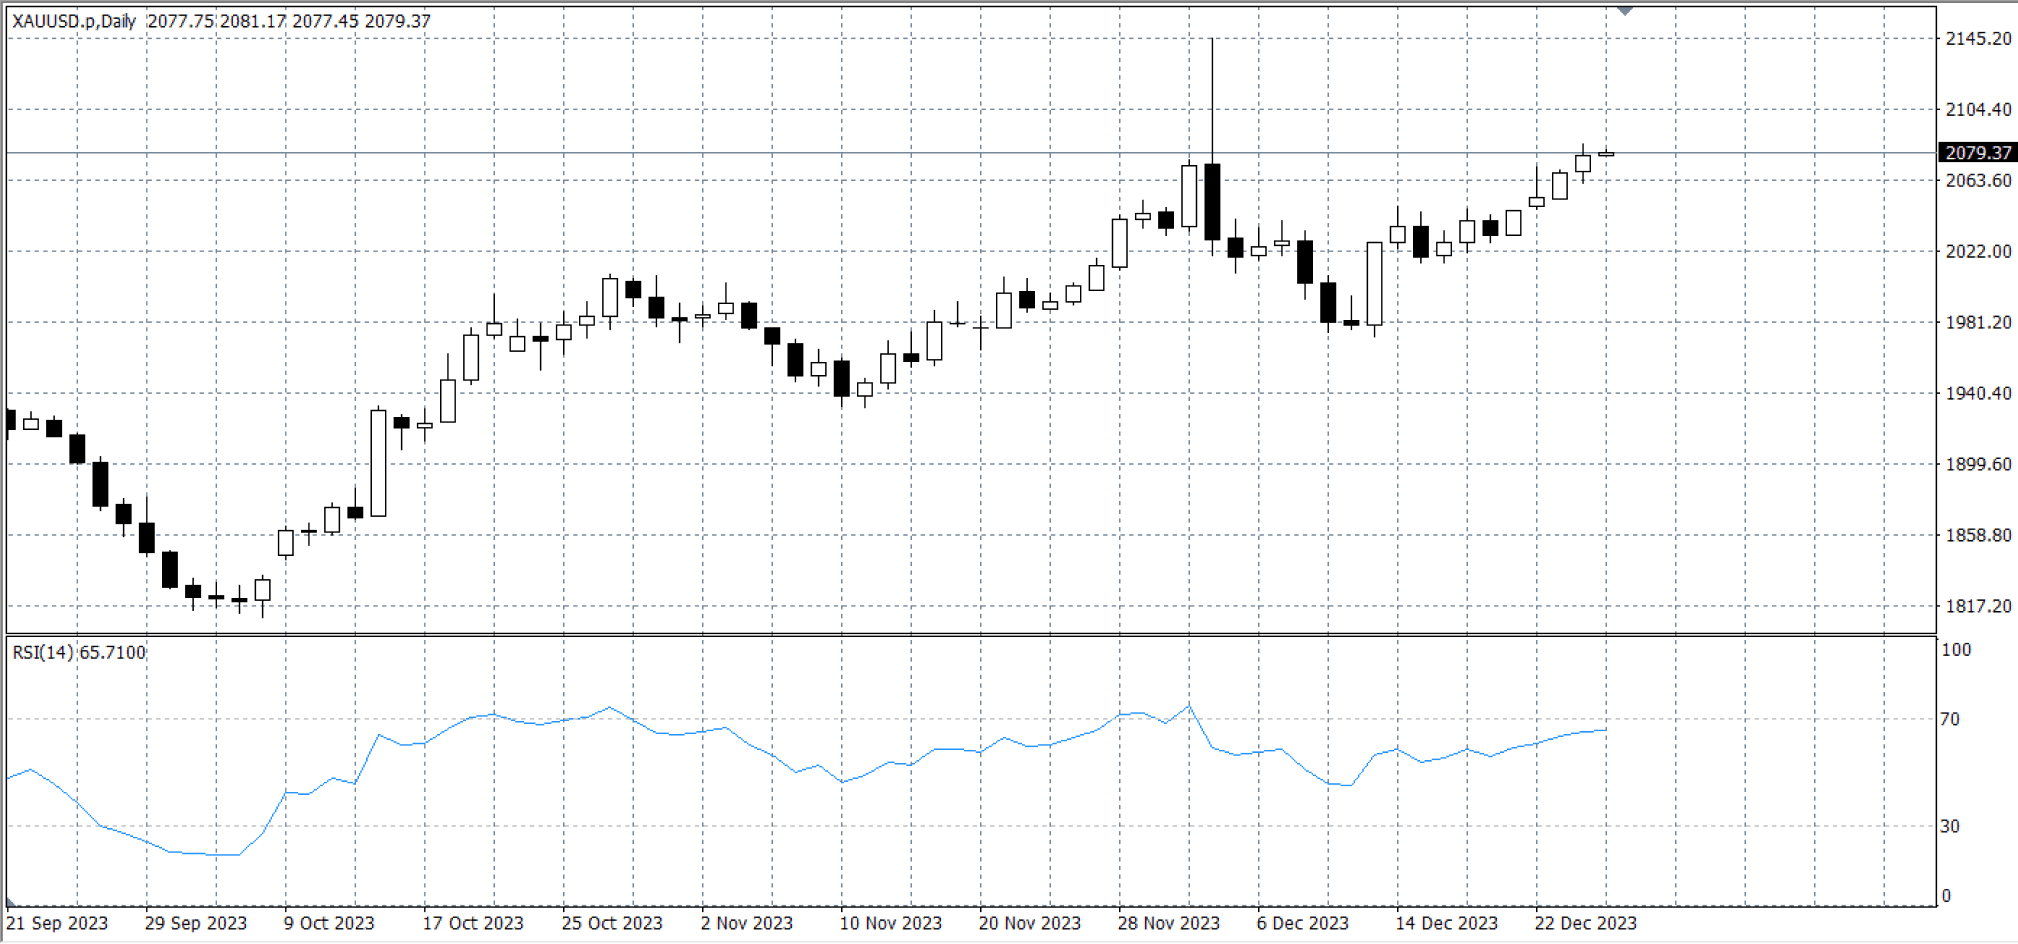Click the 1858.80 price scale label
Screen dimensions: 2018x944
pyautogui.click(x=1978, y=535)
